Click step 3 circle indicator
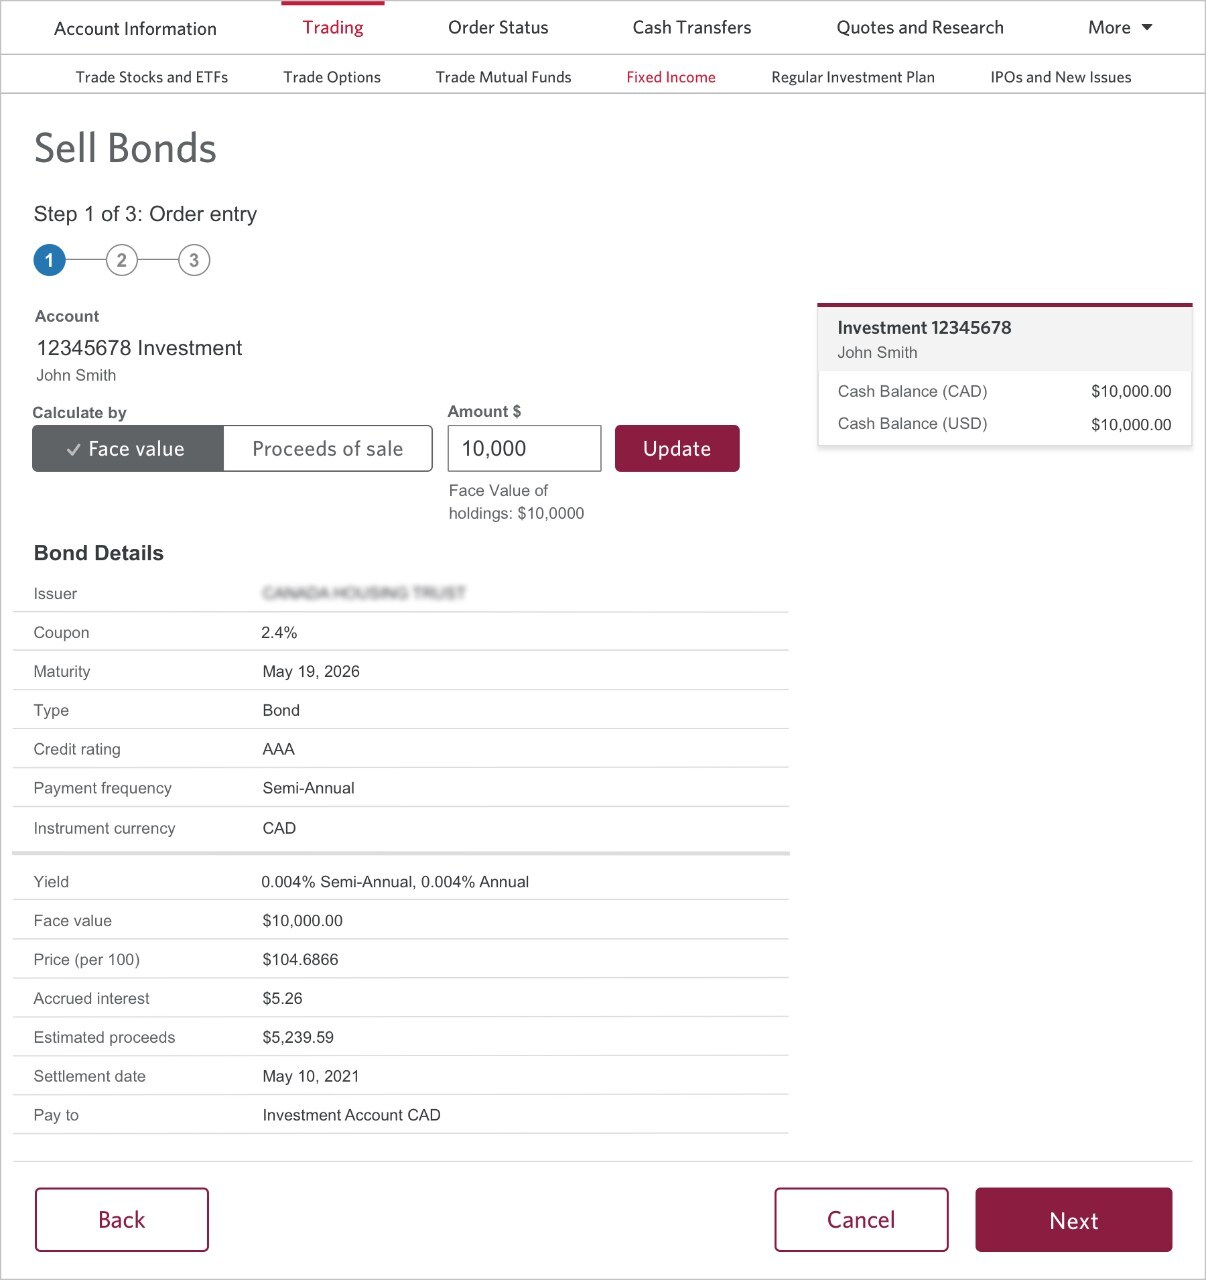 coord(194,260)
